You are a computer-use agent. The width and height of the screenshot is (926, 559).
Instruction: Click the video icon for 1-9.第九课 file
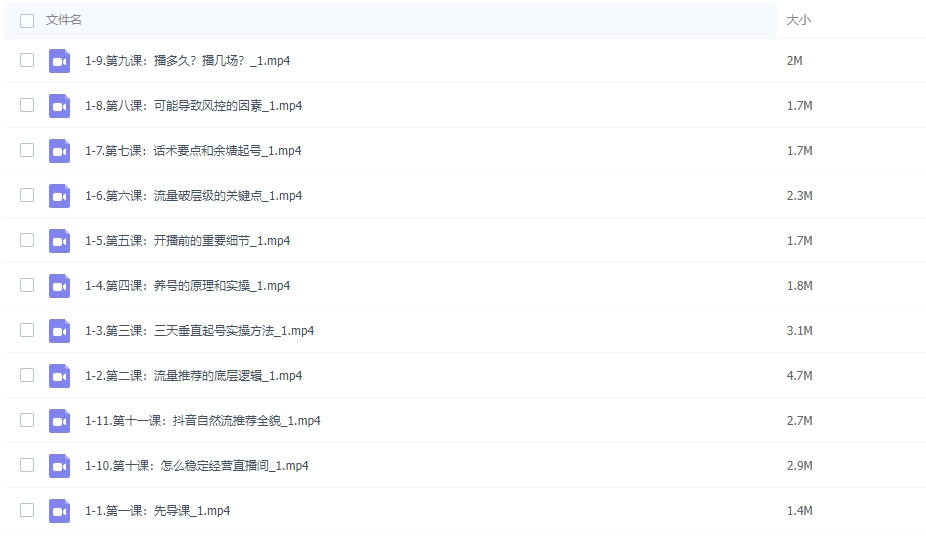(x=59, y=61)
